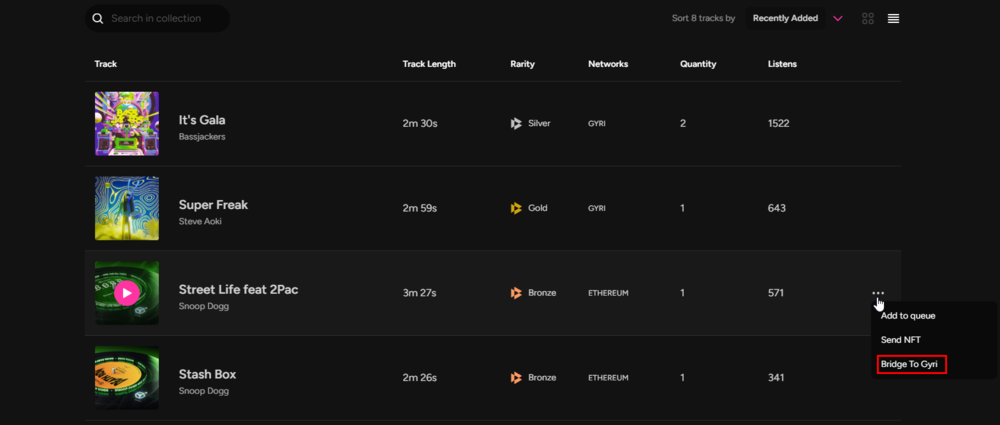
Task: Click the search magnifier icon
Action: 98,19
